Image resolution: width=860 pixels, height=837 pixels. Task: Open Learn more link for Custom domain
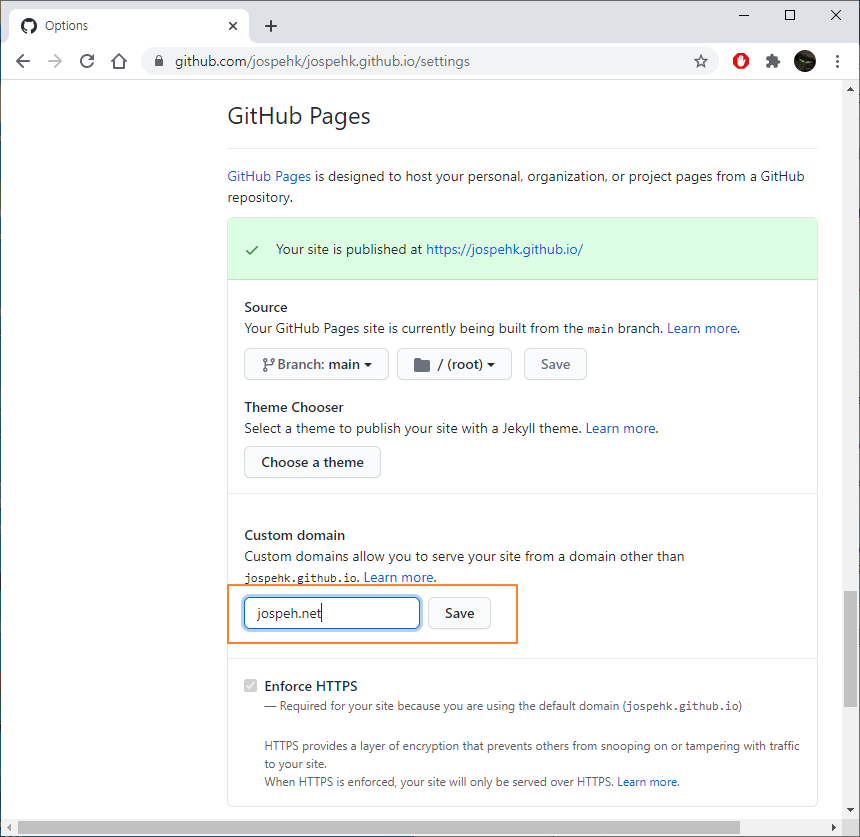tap(399, 577)
